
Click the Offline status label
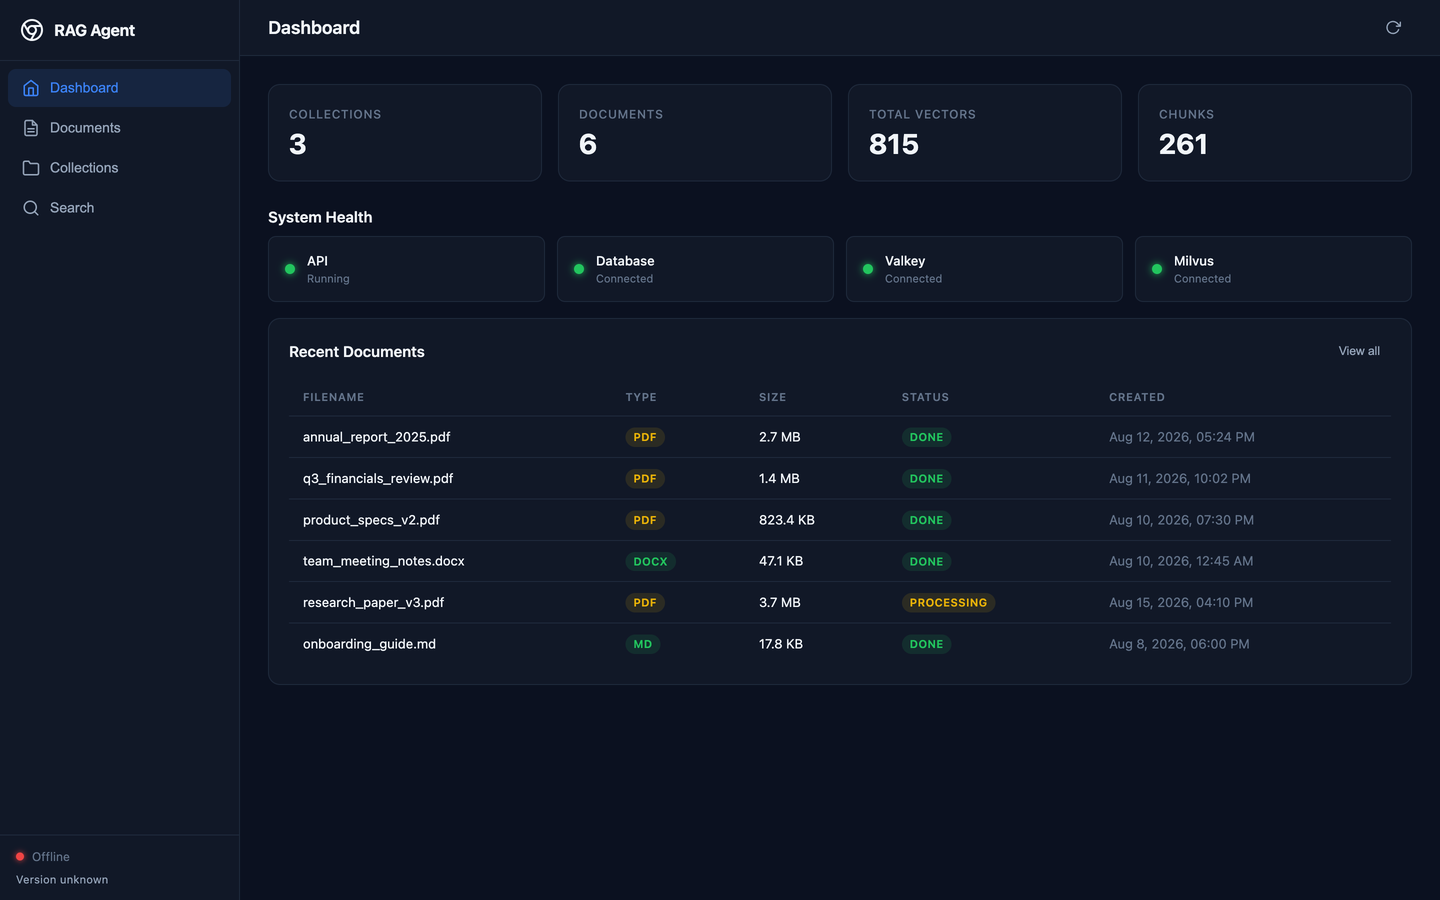(x=51, y=857)
